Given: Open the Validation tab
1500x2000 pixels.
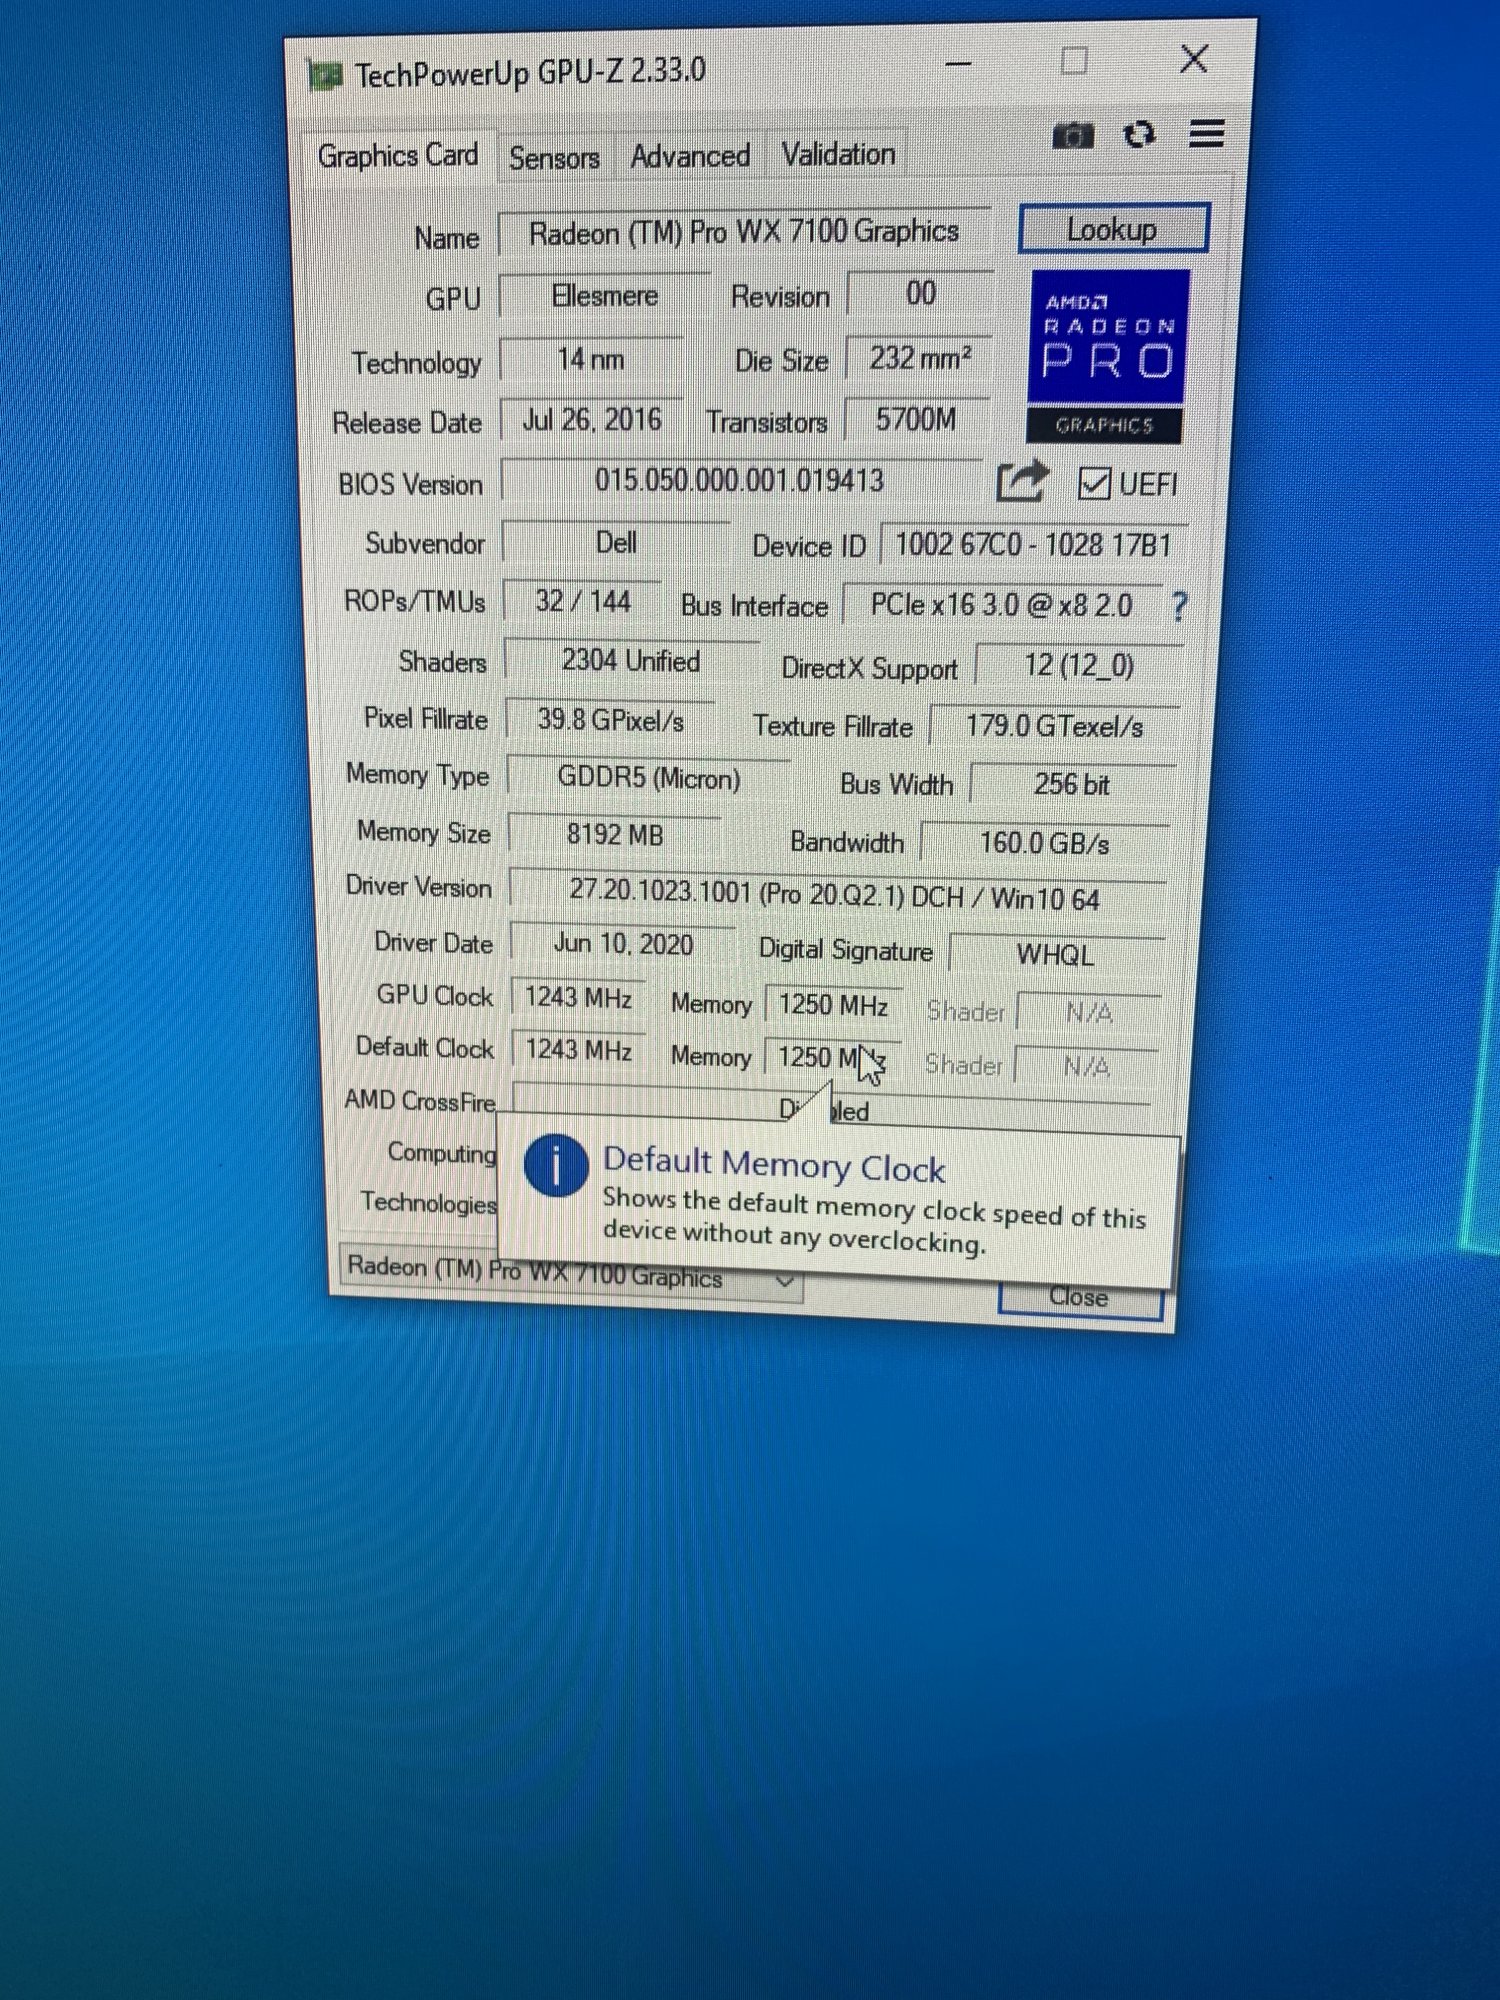Looking at the screenshot, I should click(x=838, y=154).
